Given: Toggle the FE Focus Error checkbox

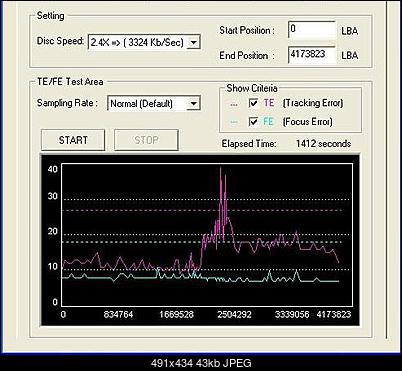Looking at the screenshot, I should [x=253, y=122].
